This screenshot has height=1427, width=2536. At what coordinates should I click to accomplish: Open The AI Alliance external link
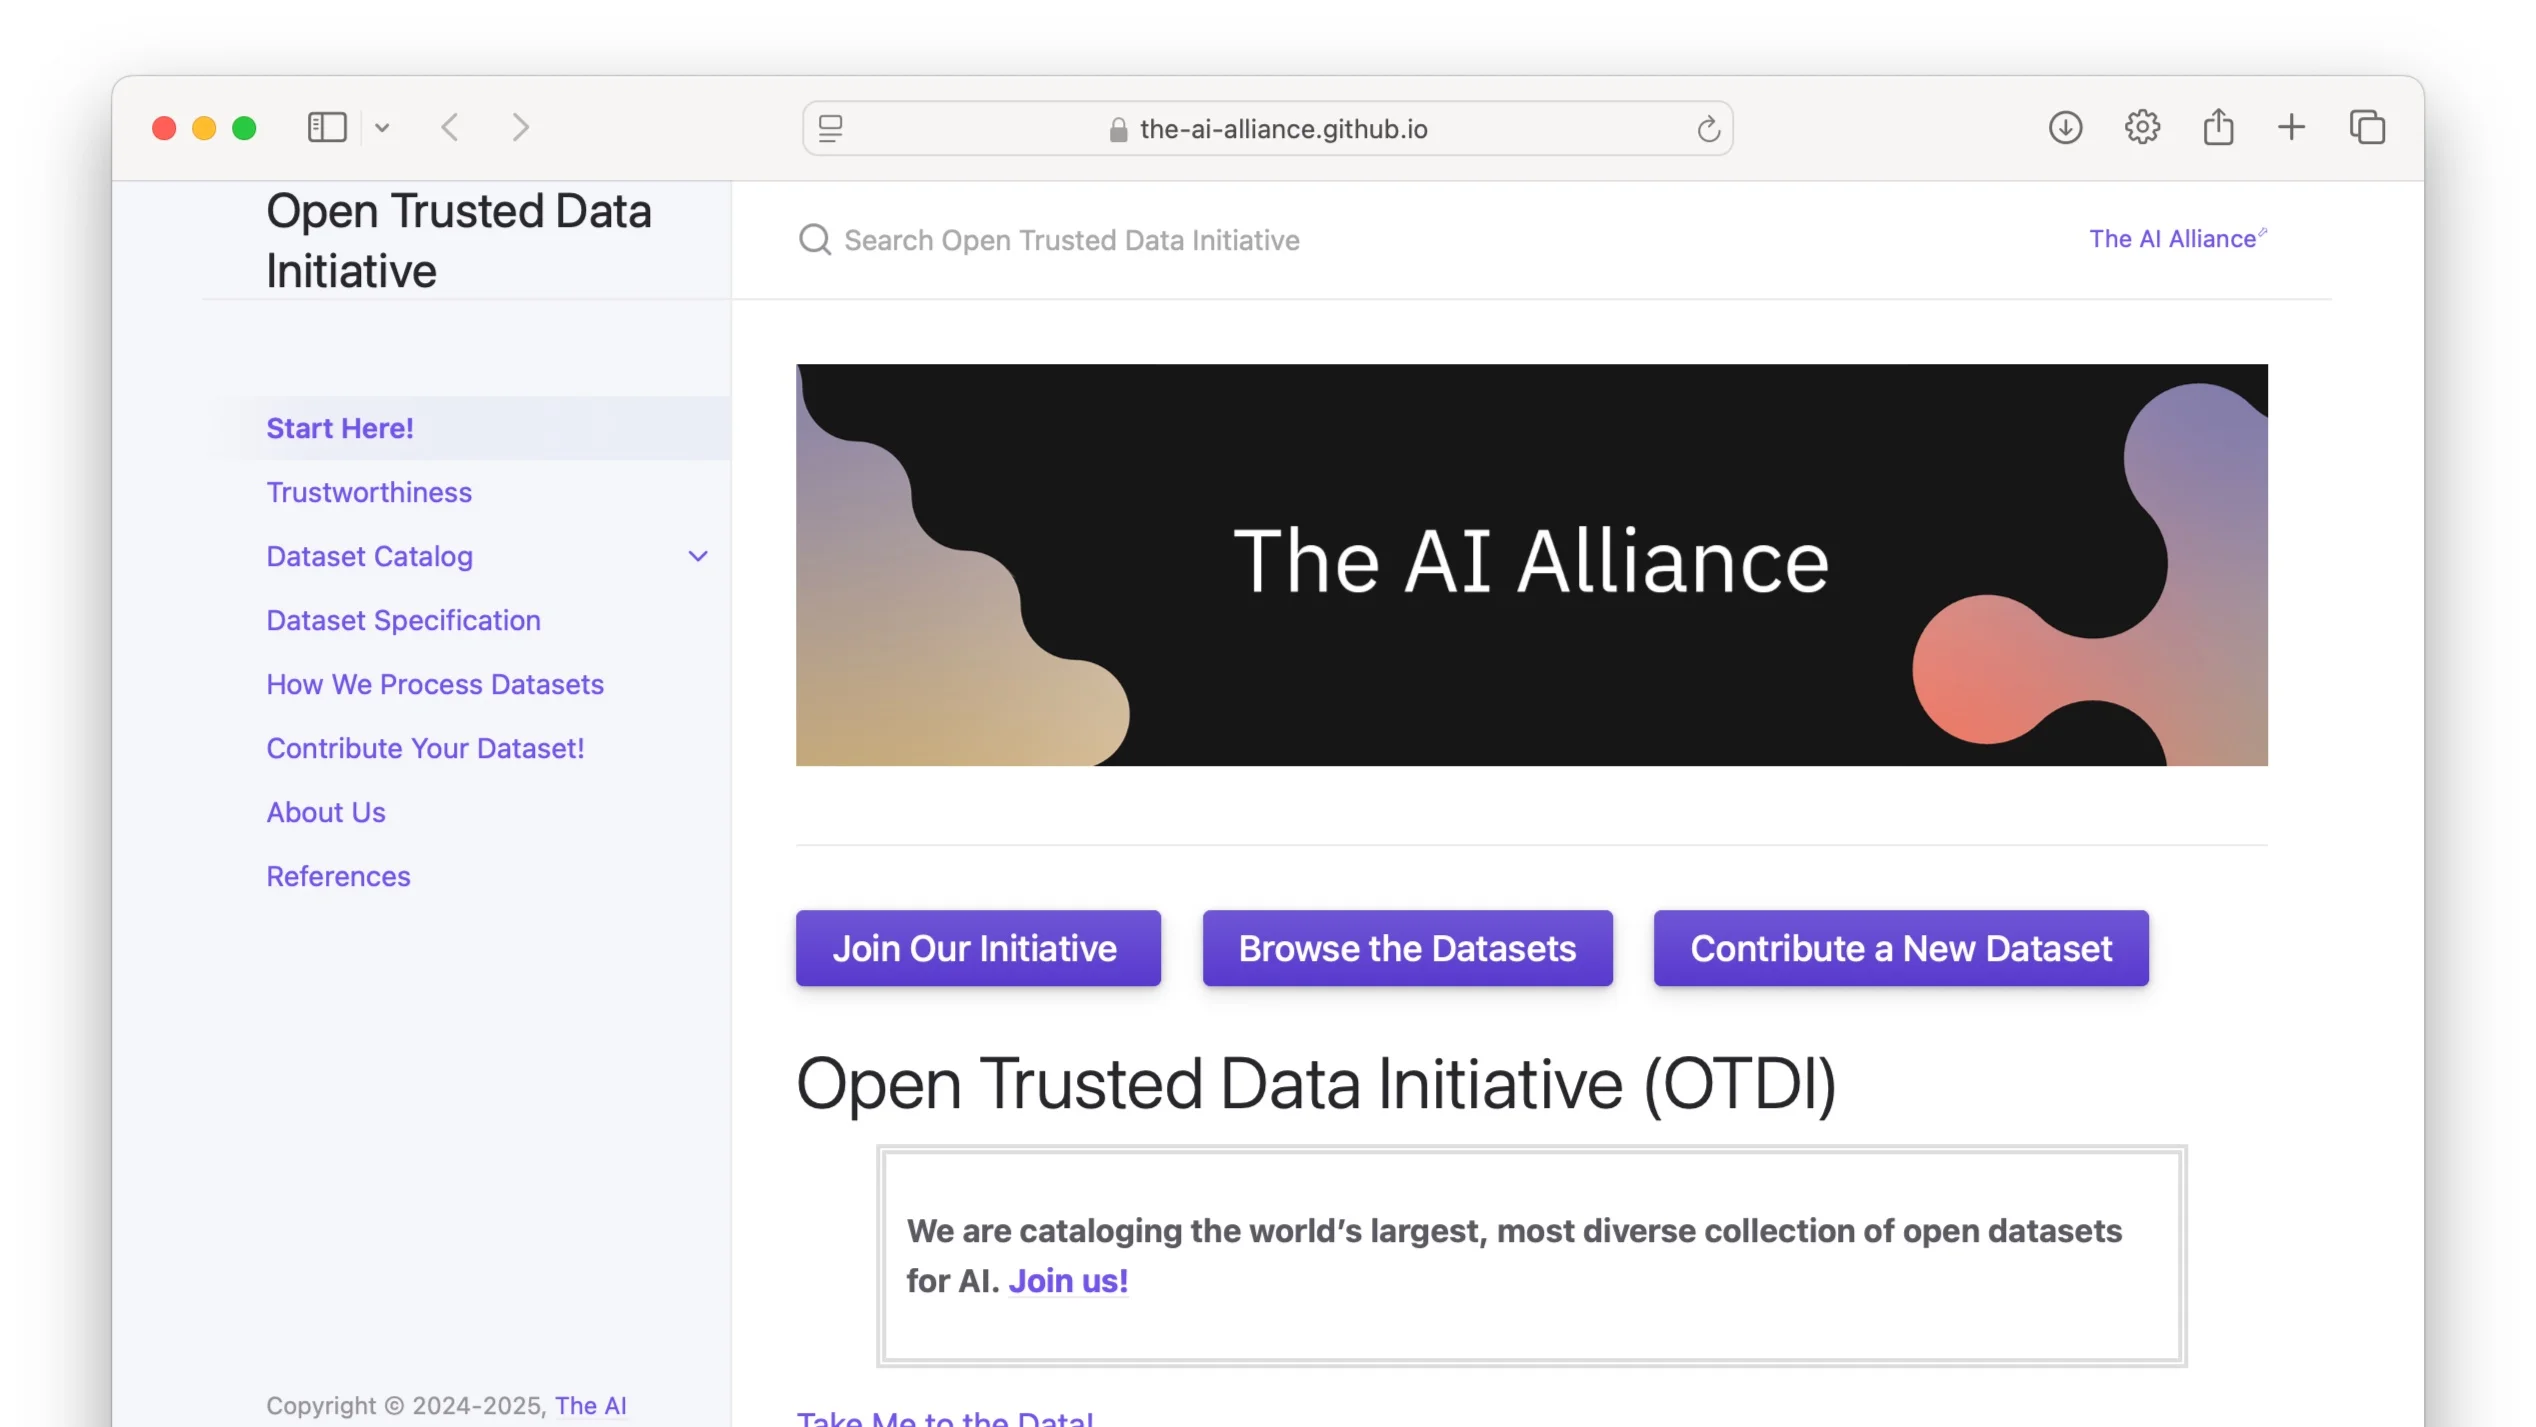click(2177, 239)
